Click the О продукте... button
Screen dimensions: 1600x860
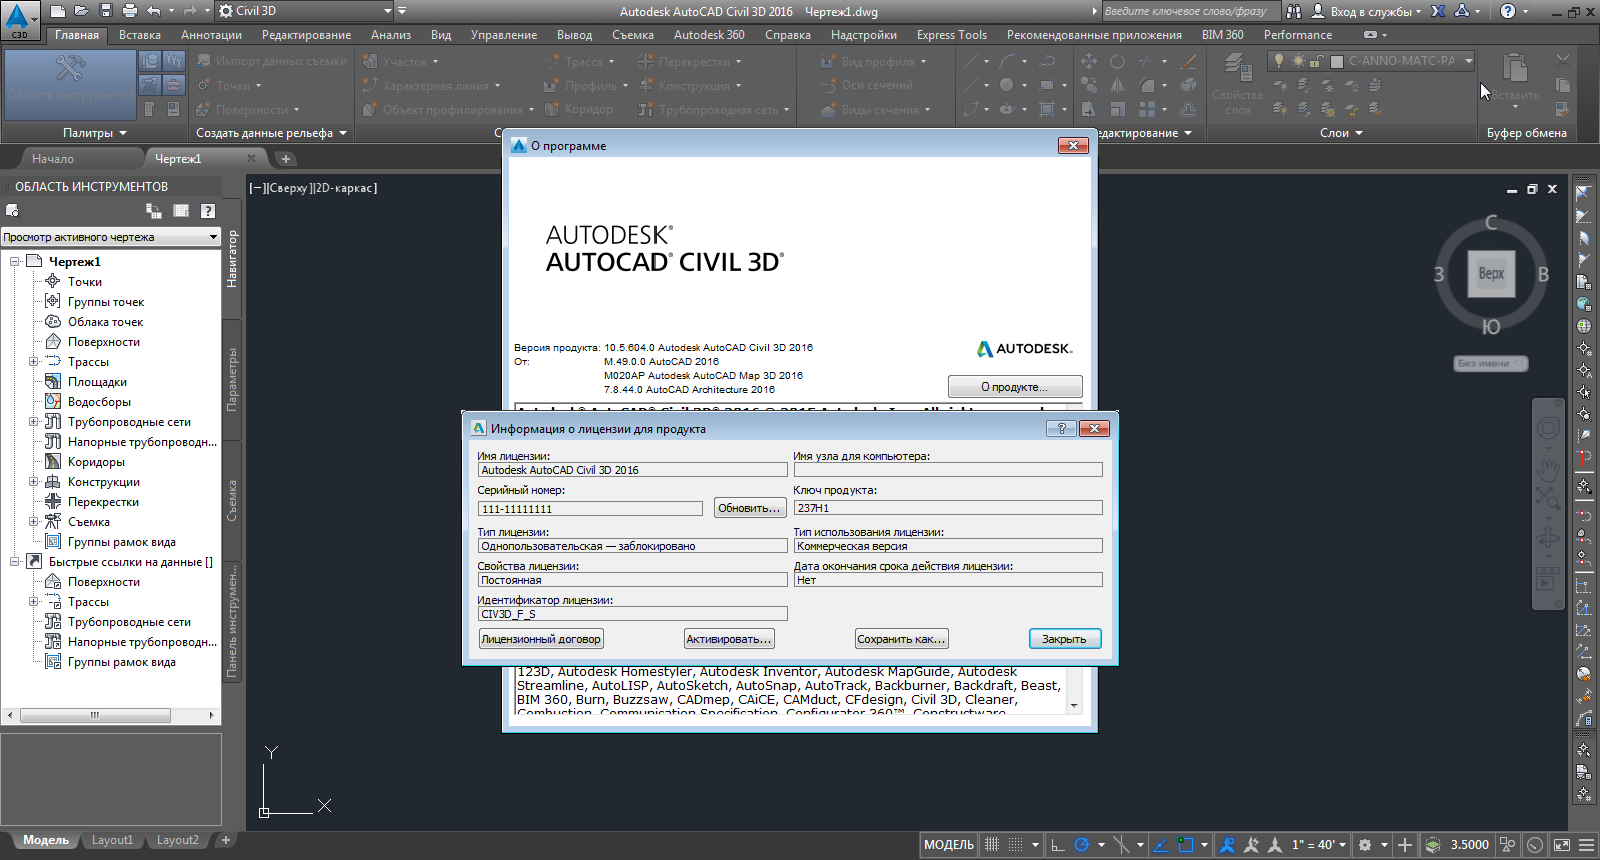[x=1015, y=387]
